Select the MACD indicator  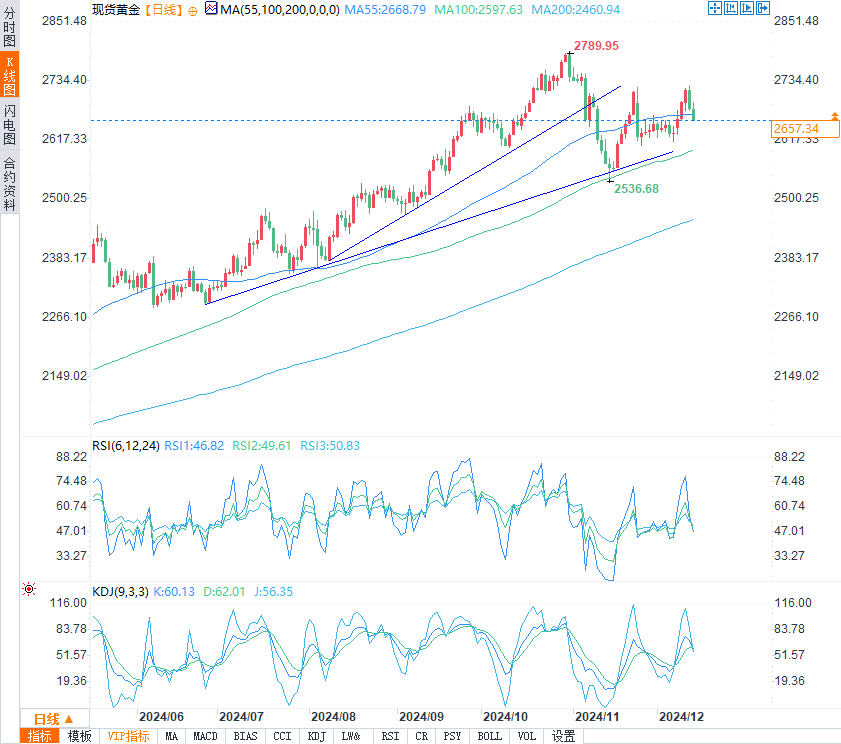pyautogui.click(x=205, y=736)
